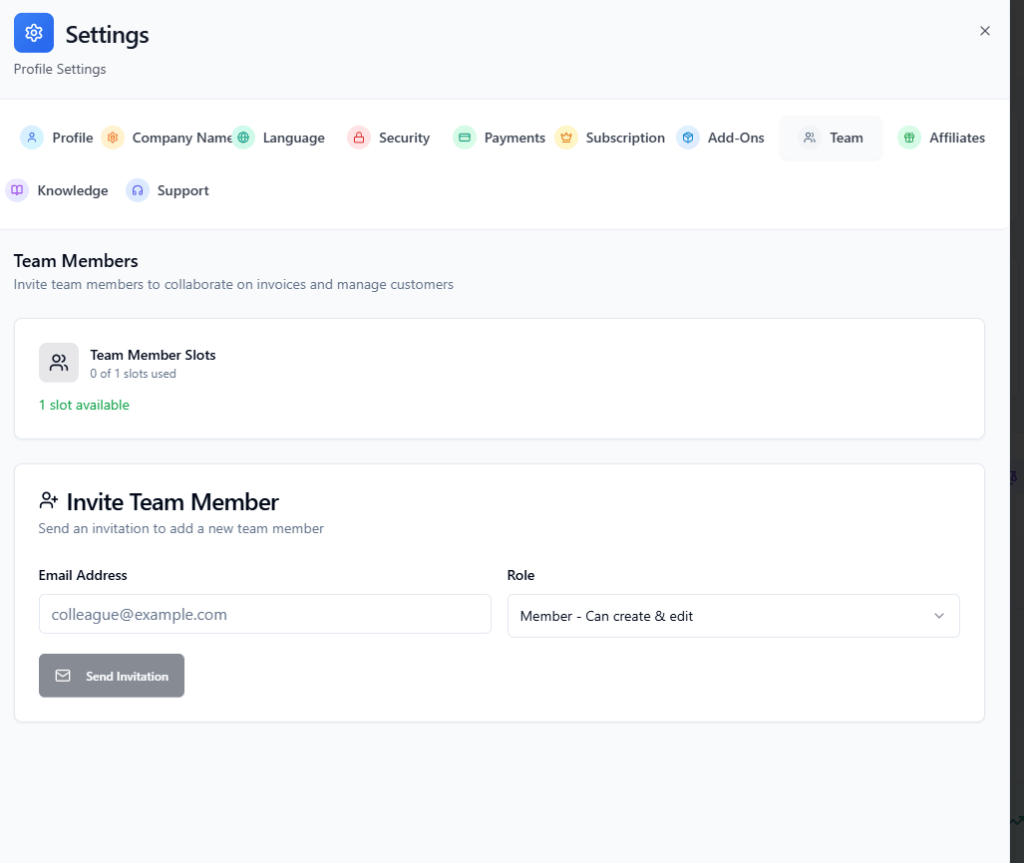The image size is (1024, 863).
Task: Click the Payments card icon
Action: pyautogui.click(x=464, y=137)
